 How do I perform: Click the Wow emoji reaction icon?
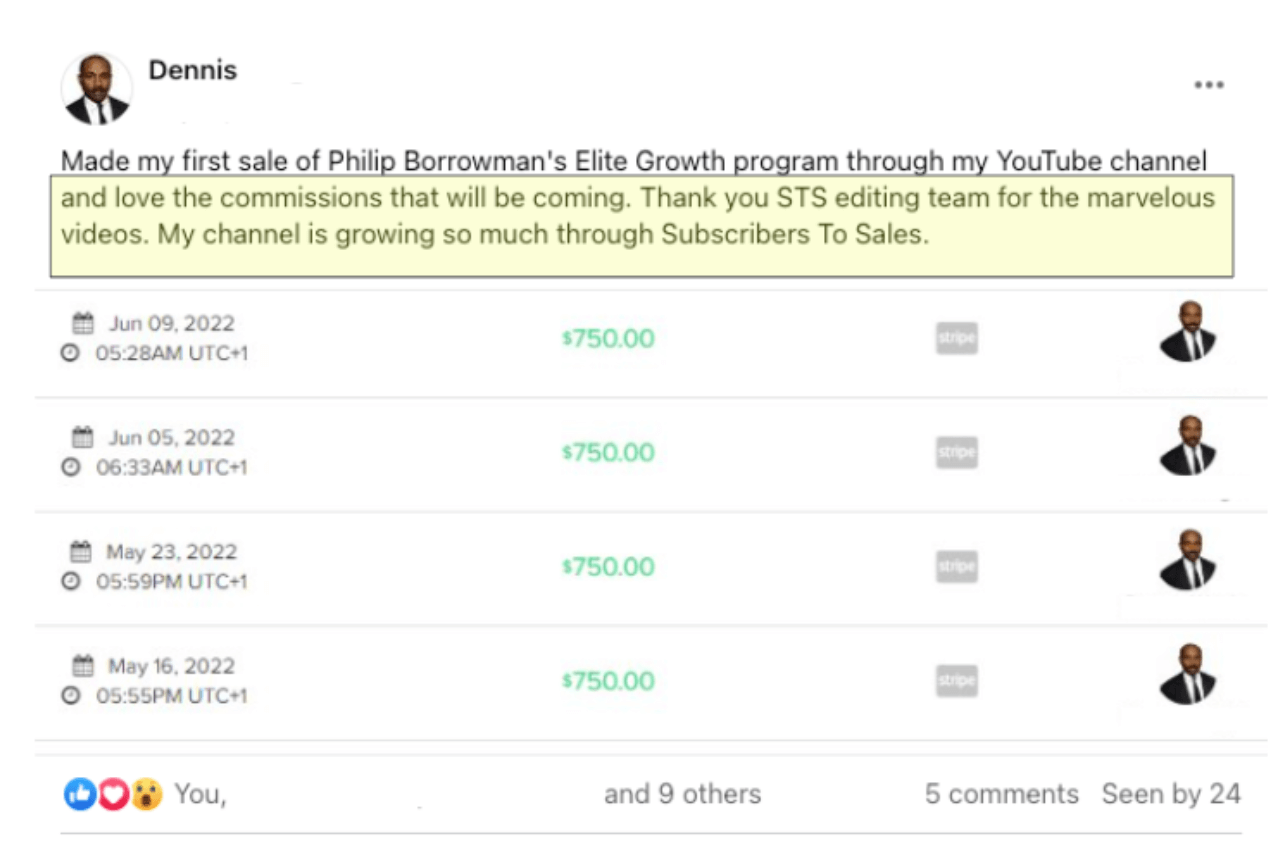coord(146,795)
